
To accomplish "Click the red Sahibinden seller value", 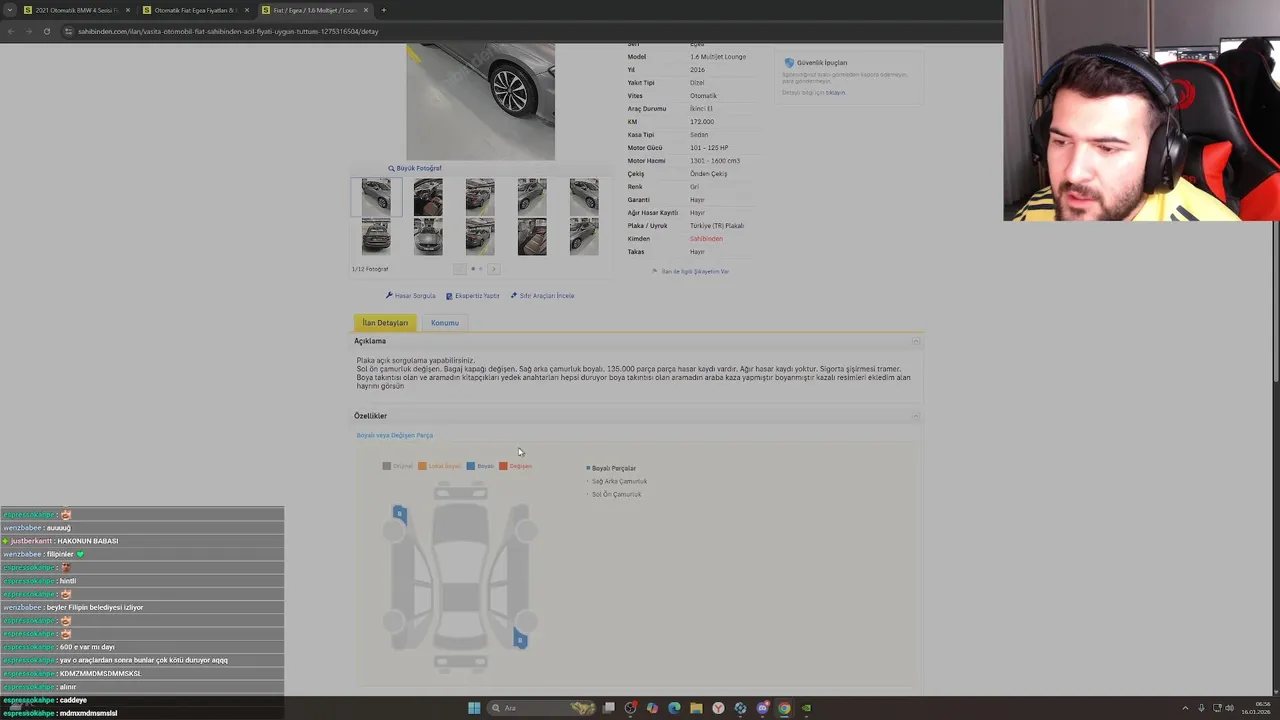I will tap(706, 239).
